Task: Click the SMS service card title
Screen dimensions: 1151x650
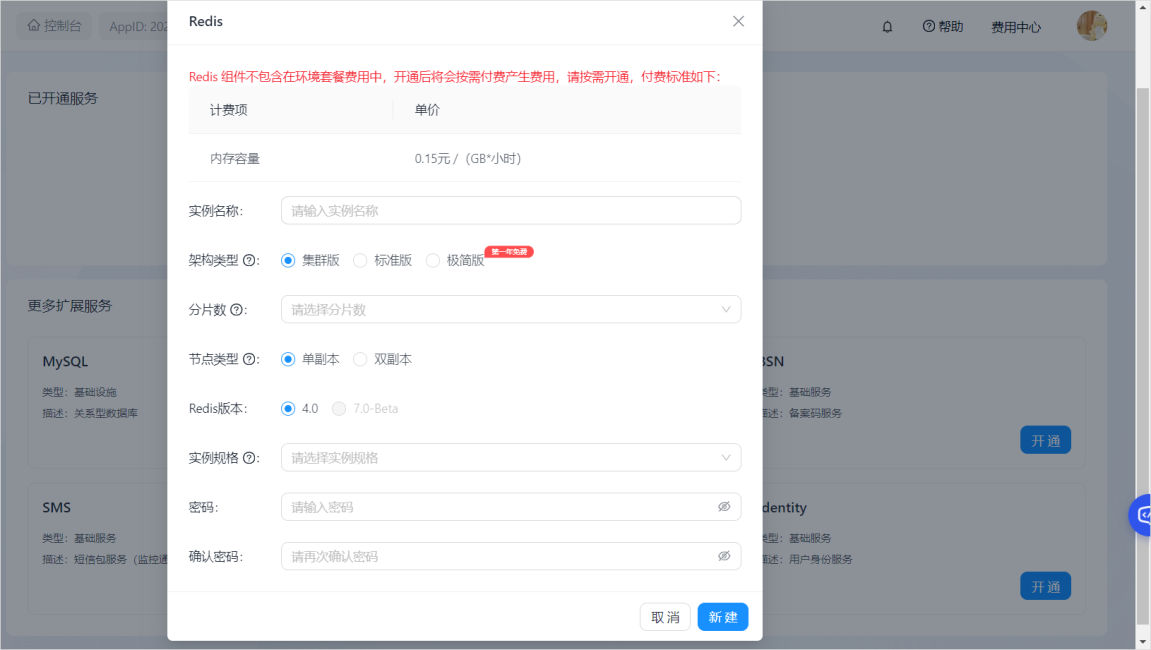Action: click(57, 508)
